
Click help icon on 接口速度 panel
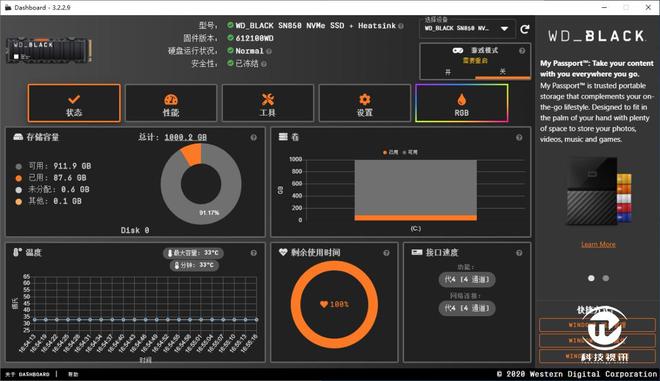click(519, 253)
